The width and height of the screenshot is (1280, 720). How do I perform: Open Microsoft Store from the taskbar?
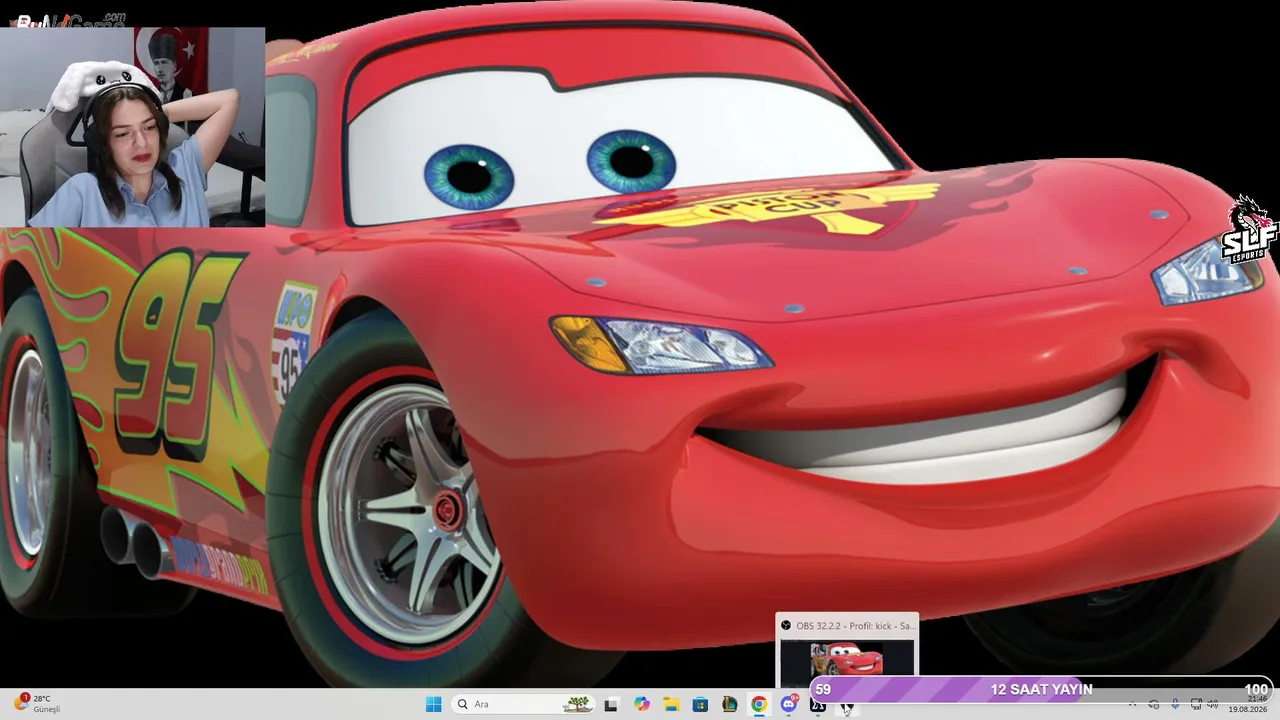(x=700, y=704)
